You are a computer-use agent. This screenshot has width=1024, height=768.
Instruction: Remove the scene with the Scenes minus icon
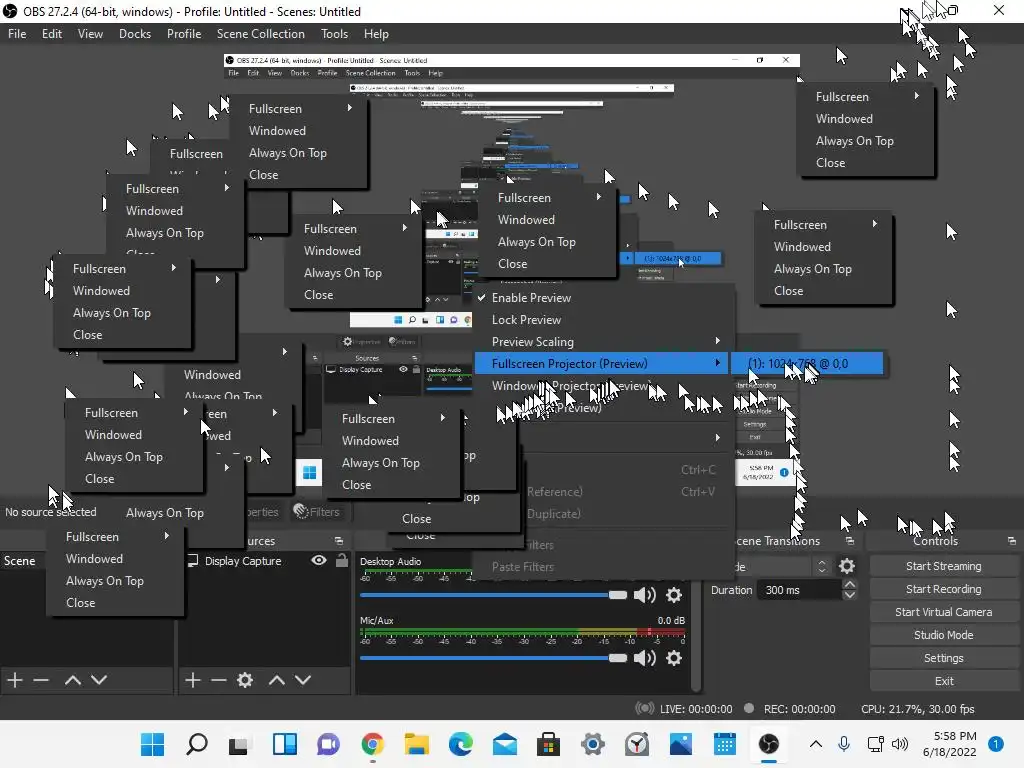click(x=41, y=680)
